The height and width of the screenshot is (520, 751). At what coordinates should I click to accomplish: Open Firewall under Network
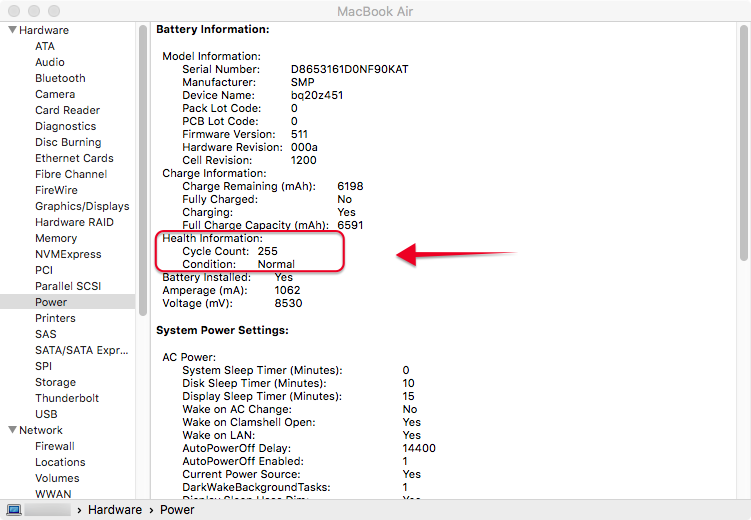point(55,446)
